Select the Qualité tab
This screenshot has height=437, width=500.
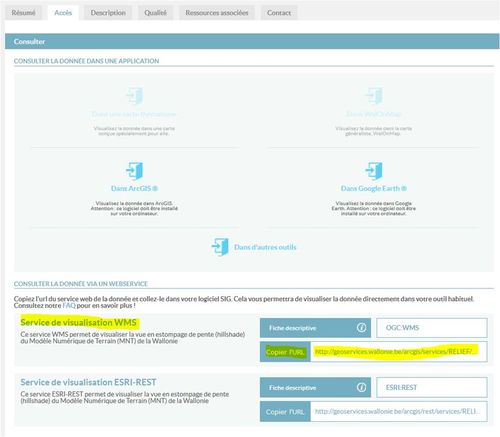(x=155, y=13)
